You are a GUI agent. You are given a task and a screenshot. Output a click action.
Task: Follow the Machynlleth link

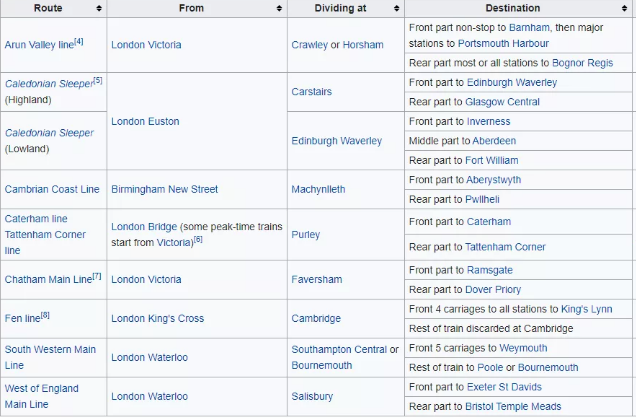coord(318,189)
